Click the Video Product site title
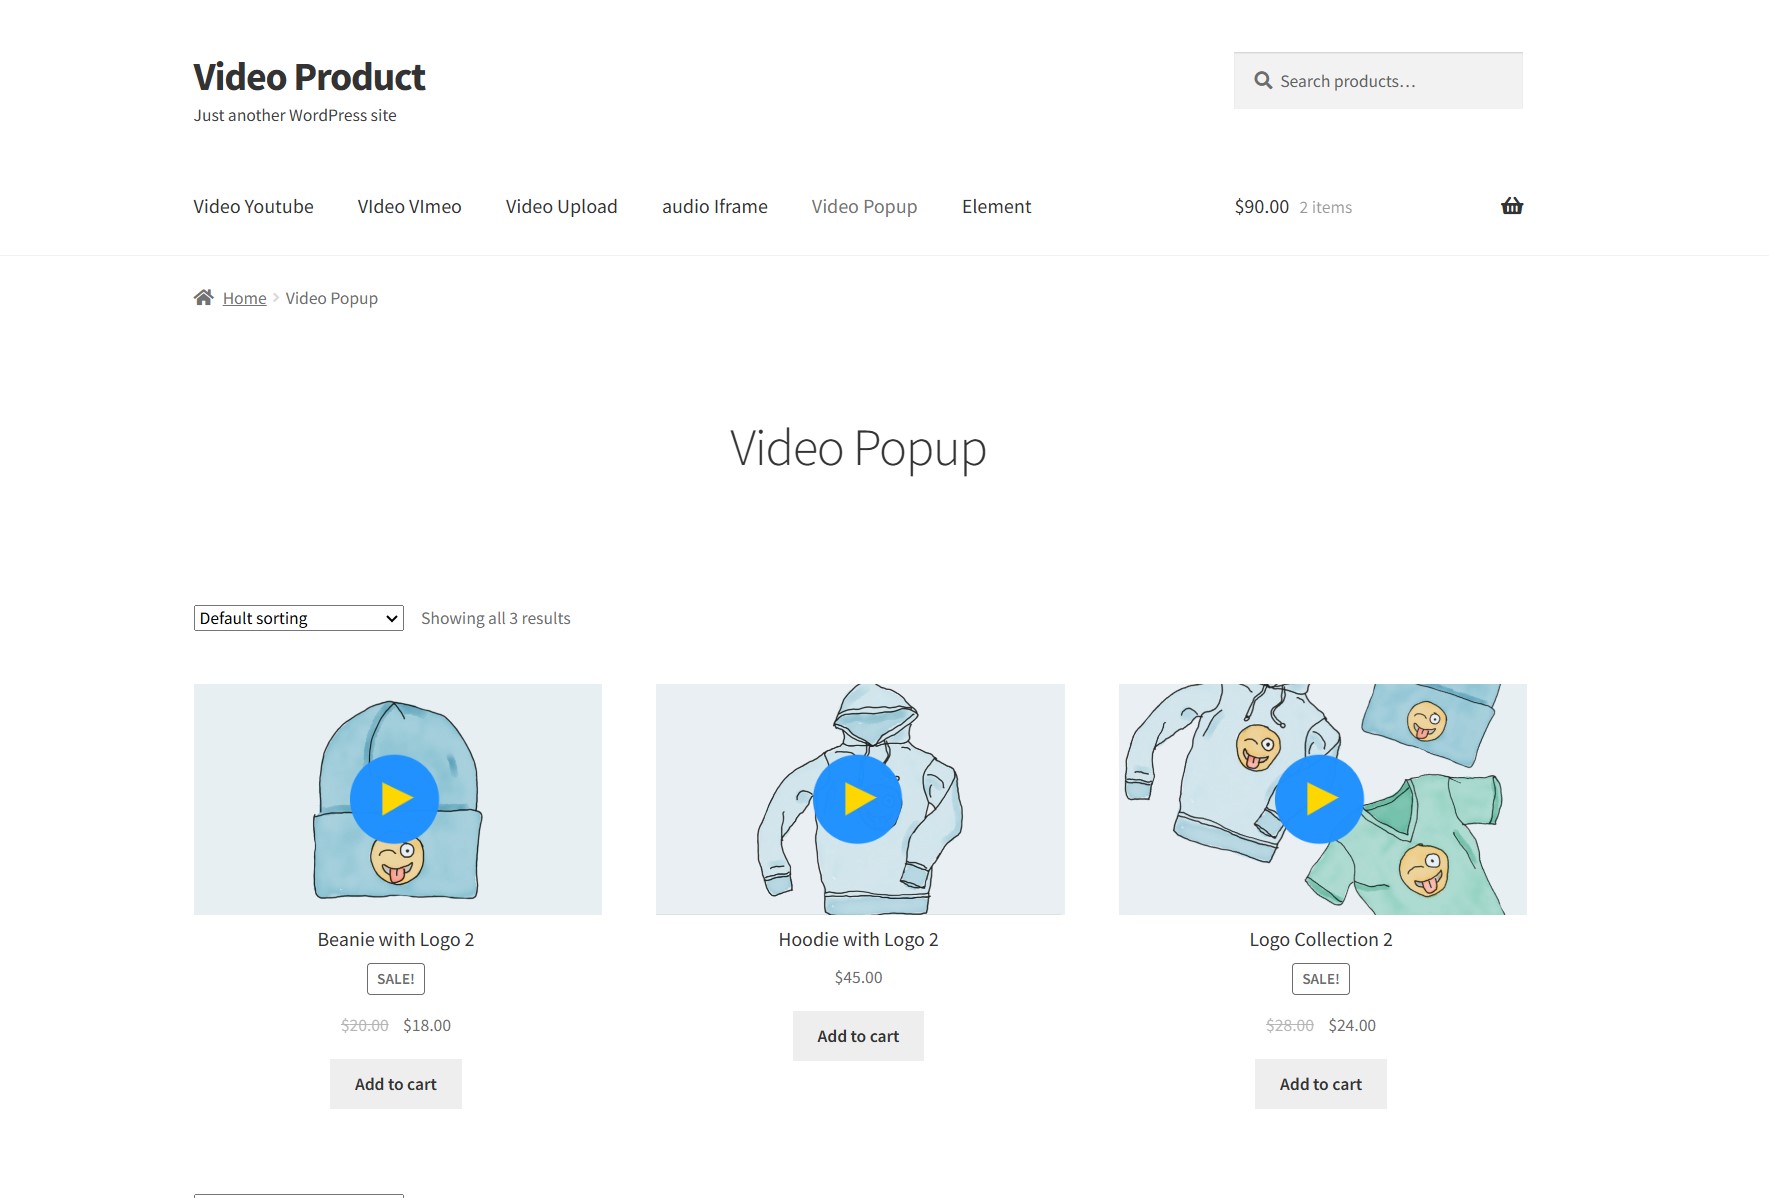Screen dimensions: 1769x1198 (309, 76)
